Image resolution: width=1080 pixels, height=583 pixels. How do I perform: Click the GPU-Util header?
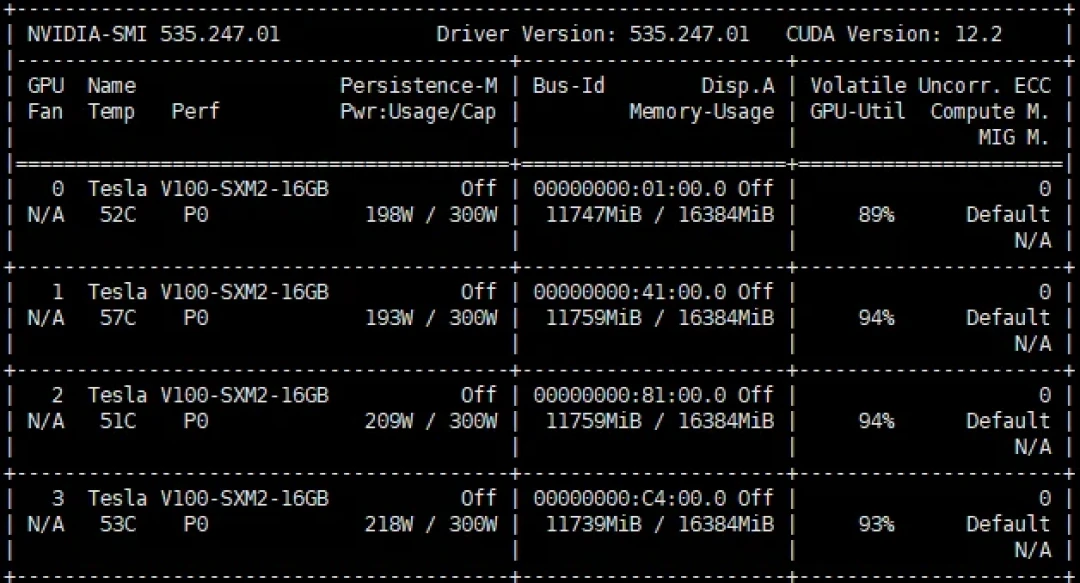pos(858,112)
